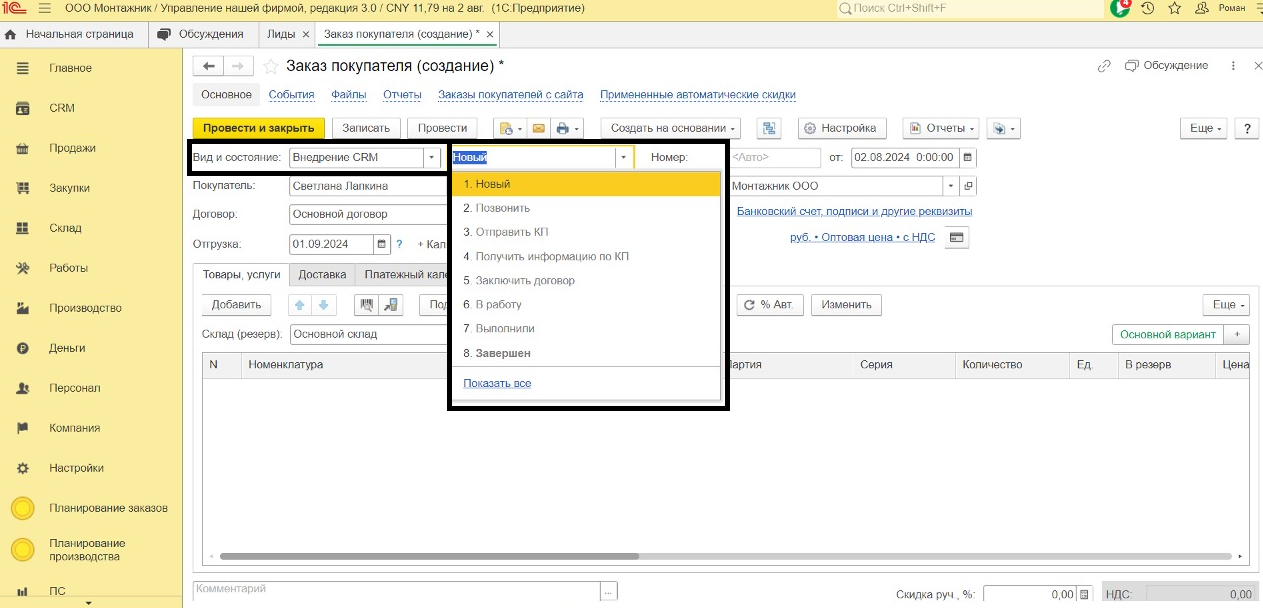The width and height of the screenshot is (1263, 608).
Task: Open Банковский счет, подписи и другие реквизиты link
Action: [x=854, y=212]
